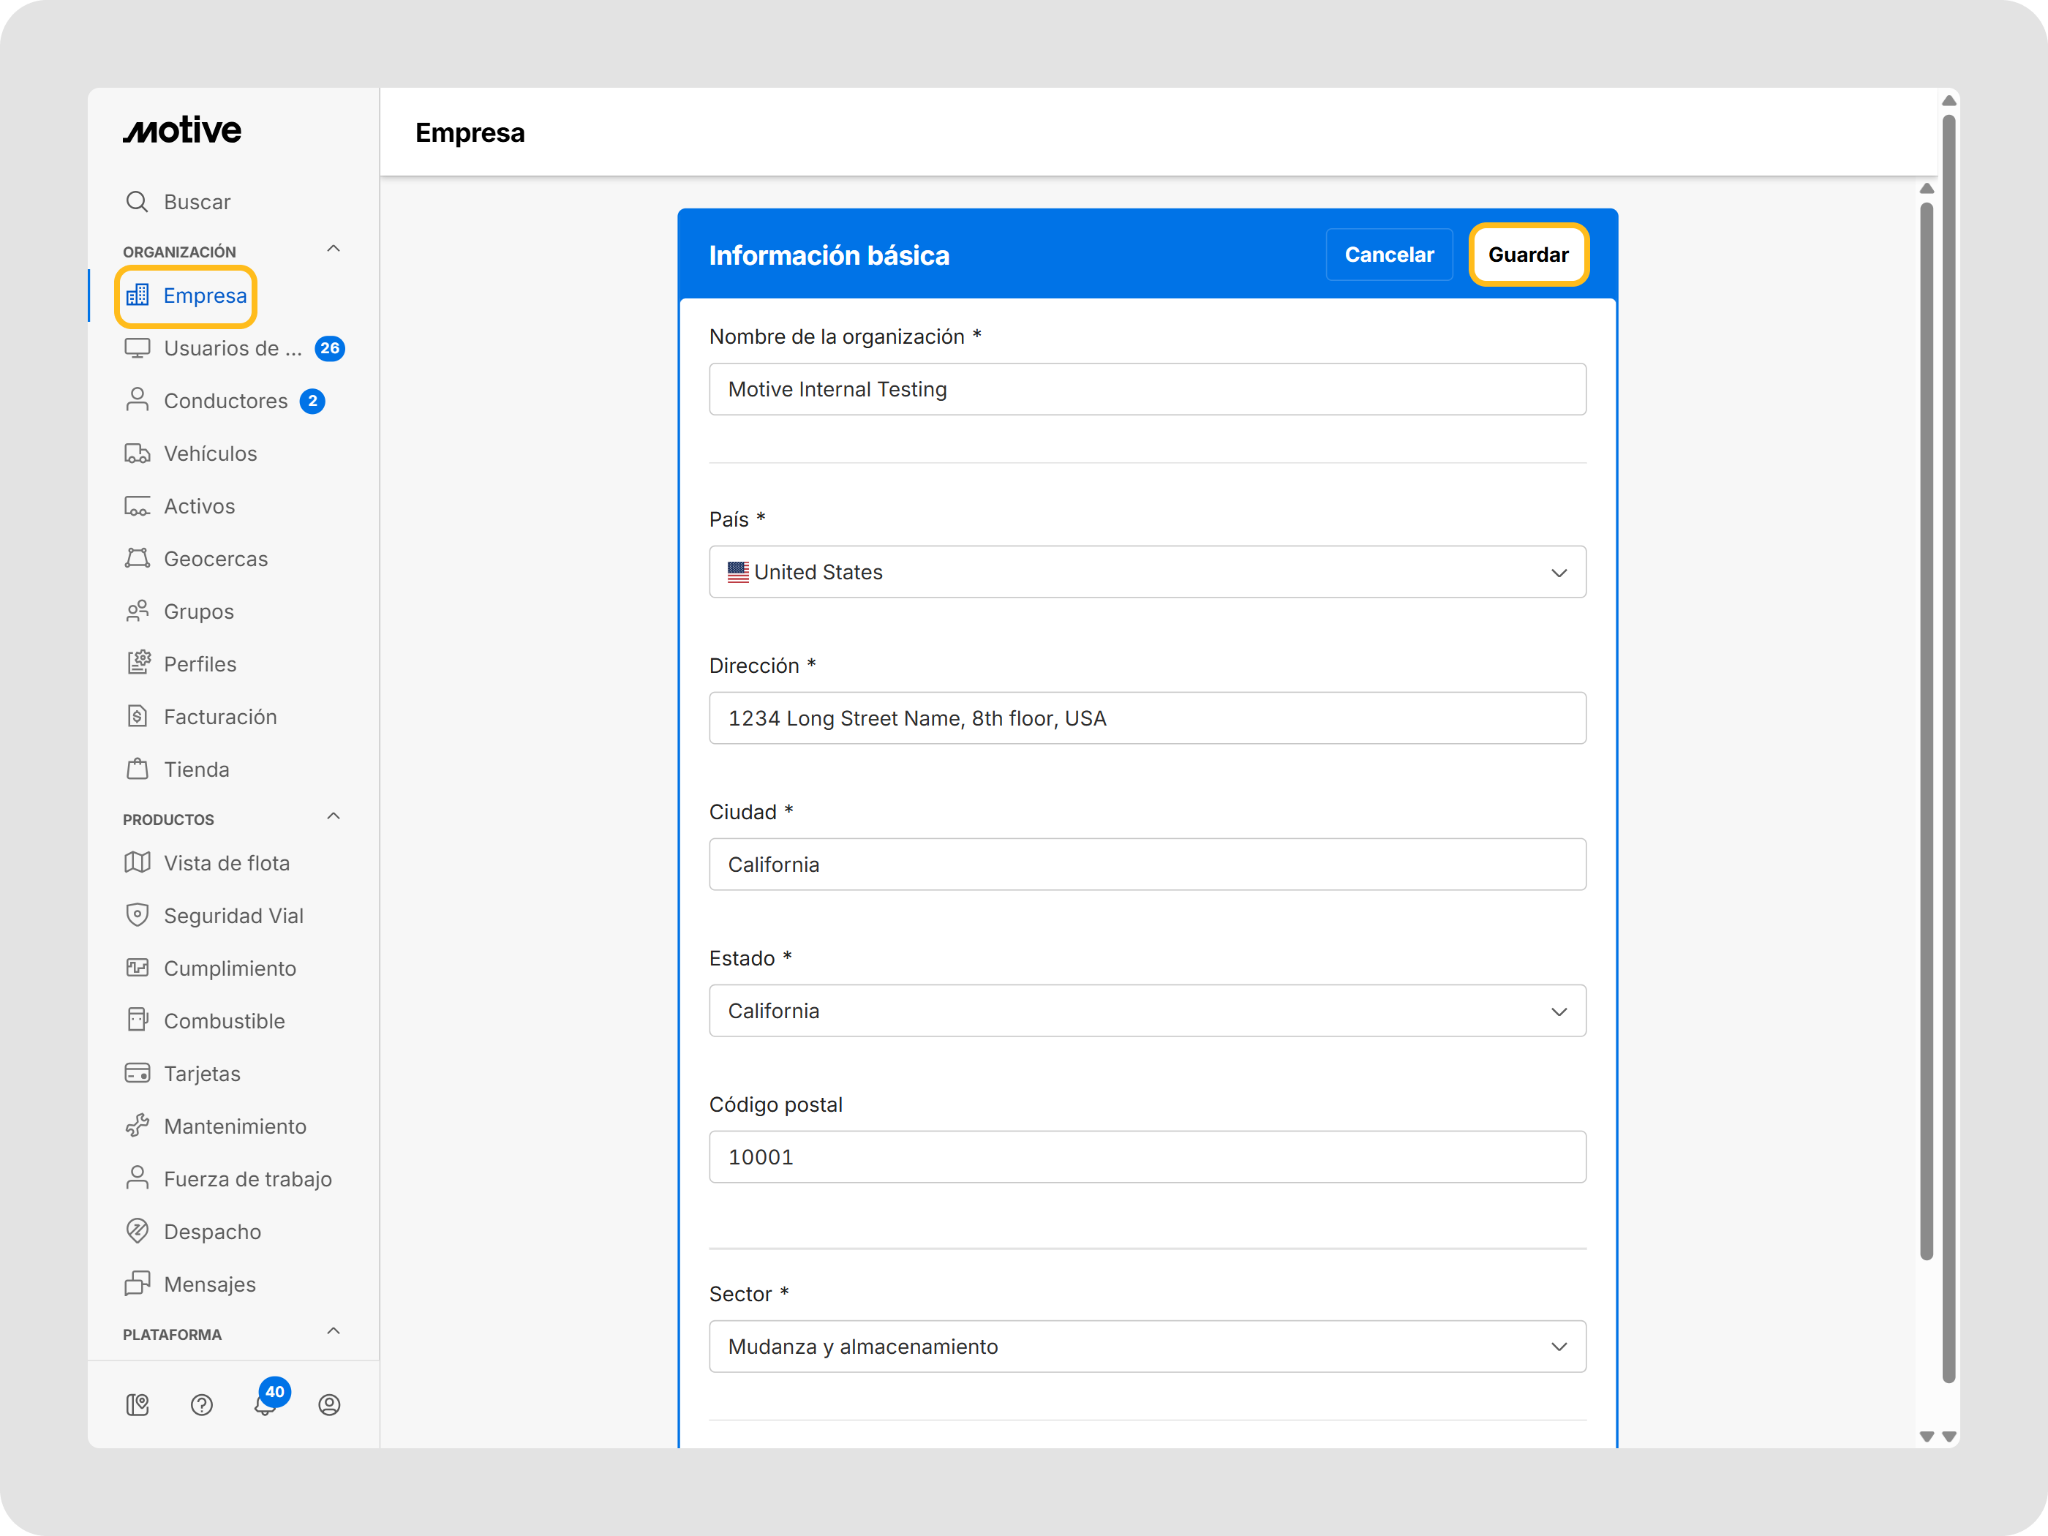
Task: Click the 26 badge on Usuarios
Action: 330,348
